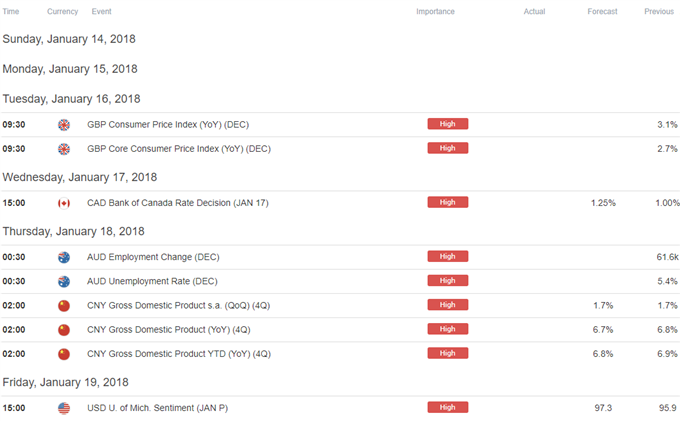Click the 1.25% forecast for Bank of Canada

603,203
